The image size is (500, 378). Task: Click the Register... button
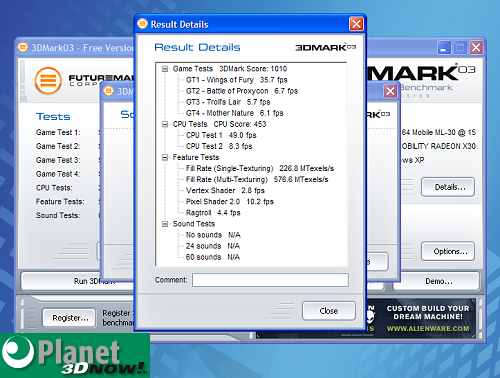69,318
